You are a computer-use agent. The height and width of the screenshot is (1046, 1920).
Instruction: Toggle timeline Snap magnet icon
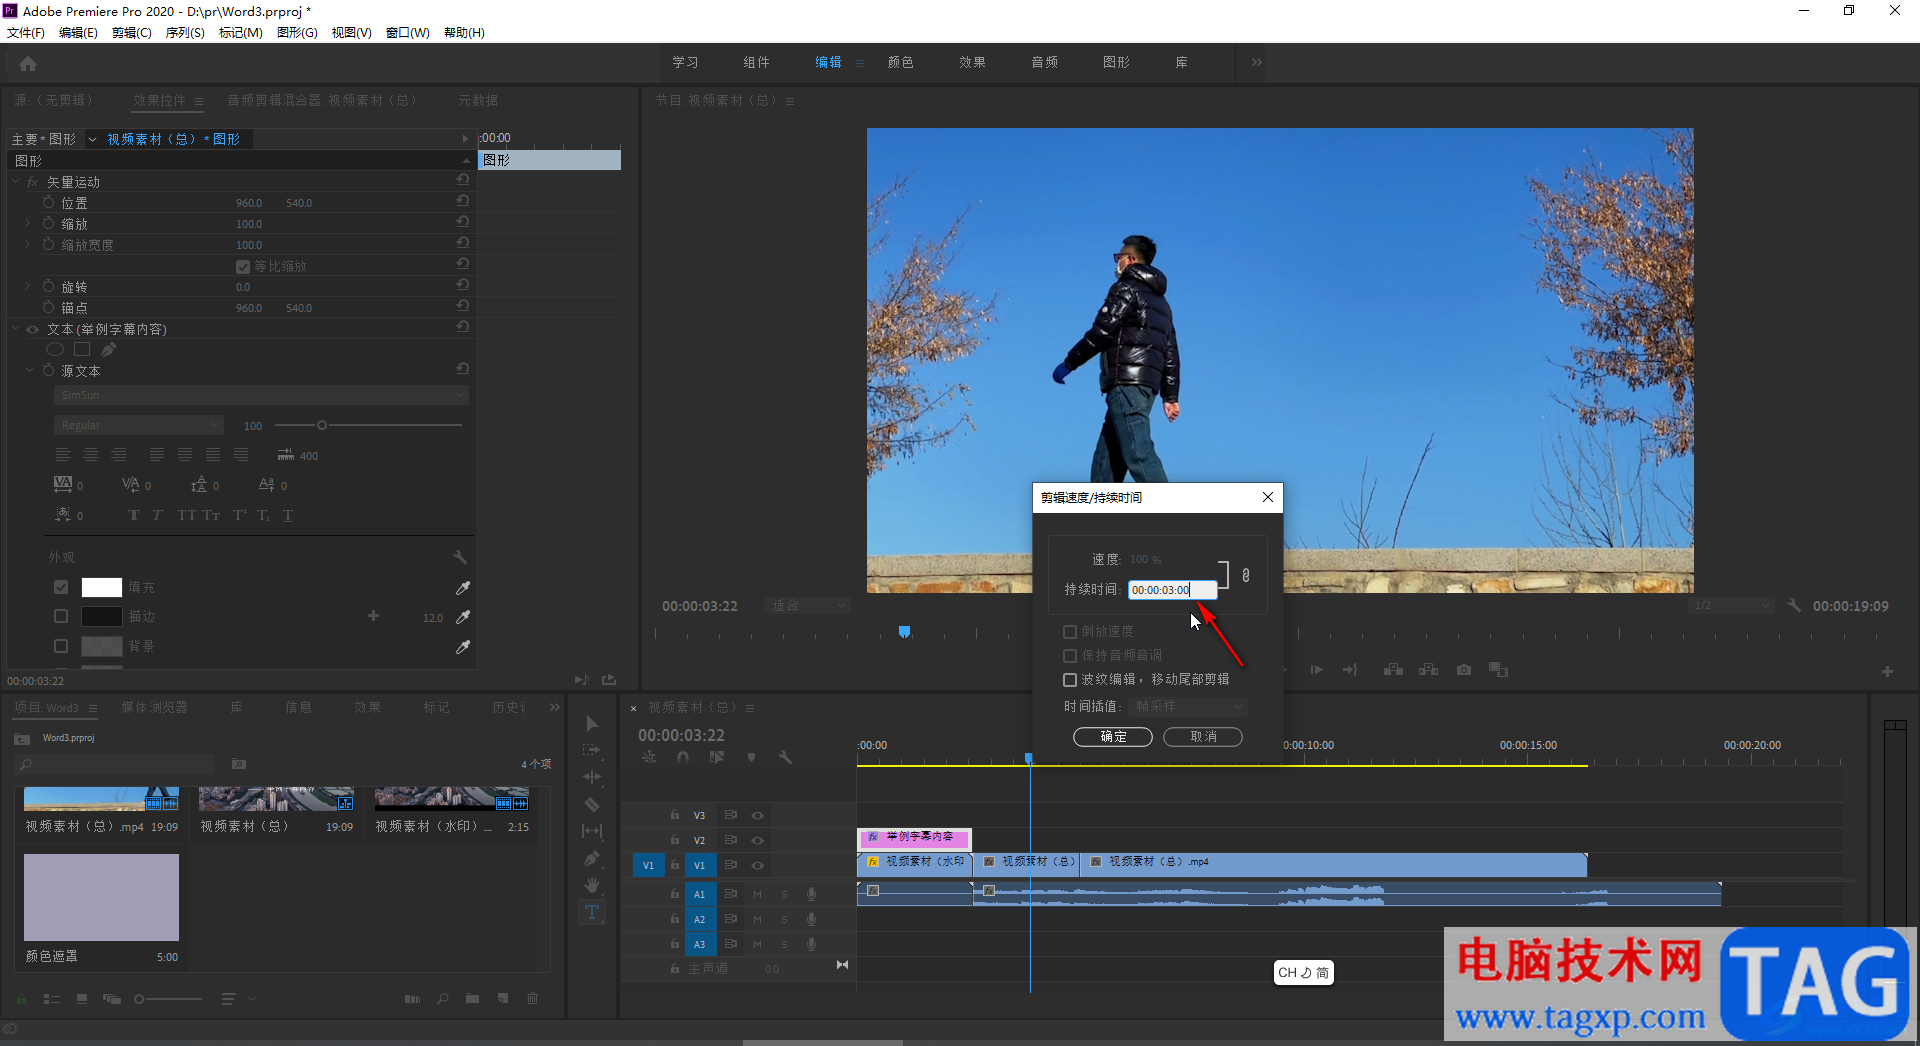[x=683, y=758]
